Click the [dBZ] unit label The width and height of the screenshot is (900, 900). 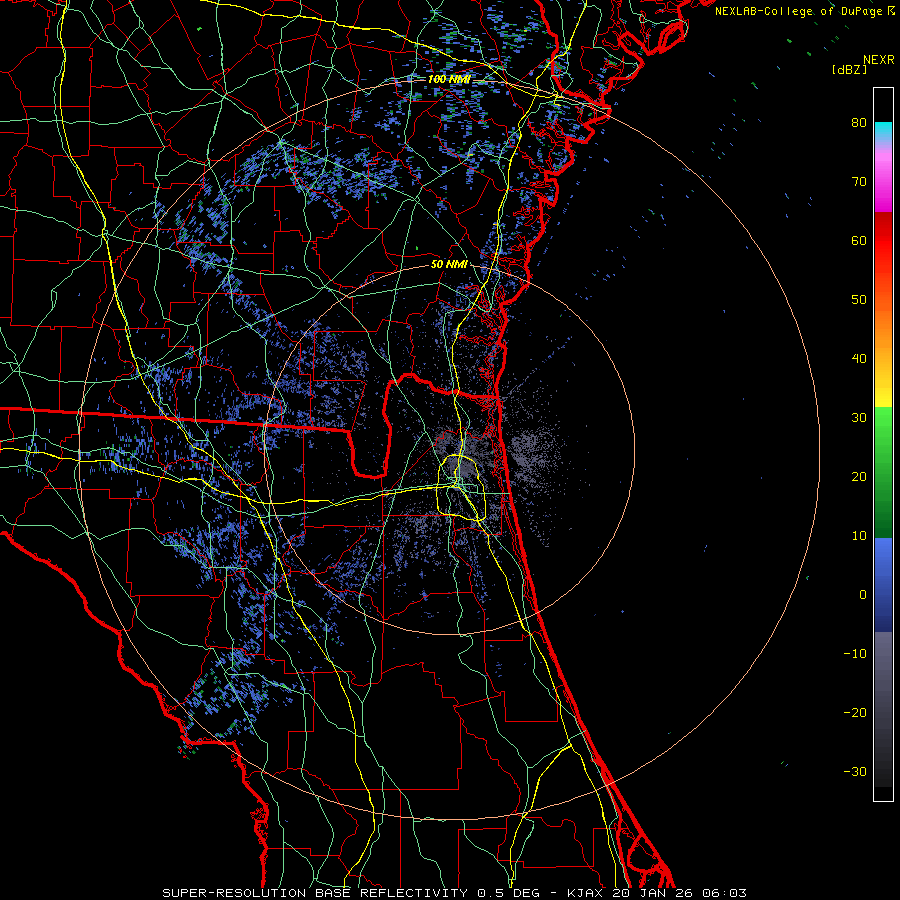(x=849, y=70)
